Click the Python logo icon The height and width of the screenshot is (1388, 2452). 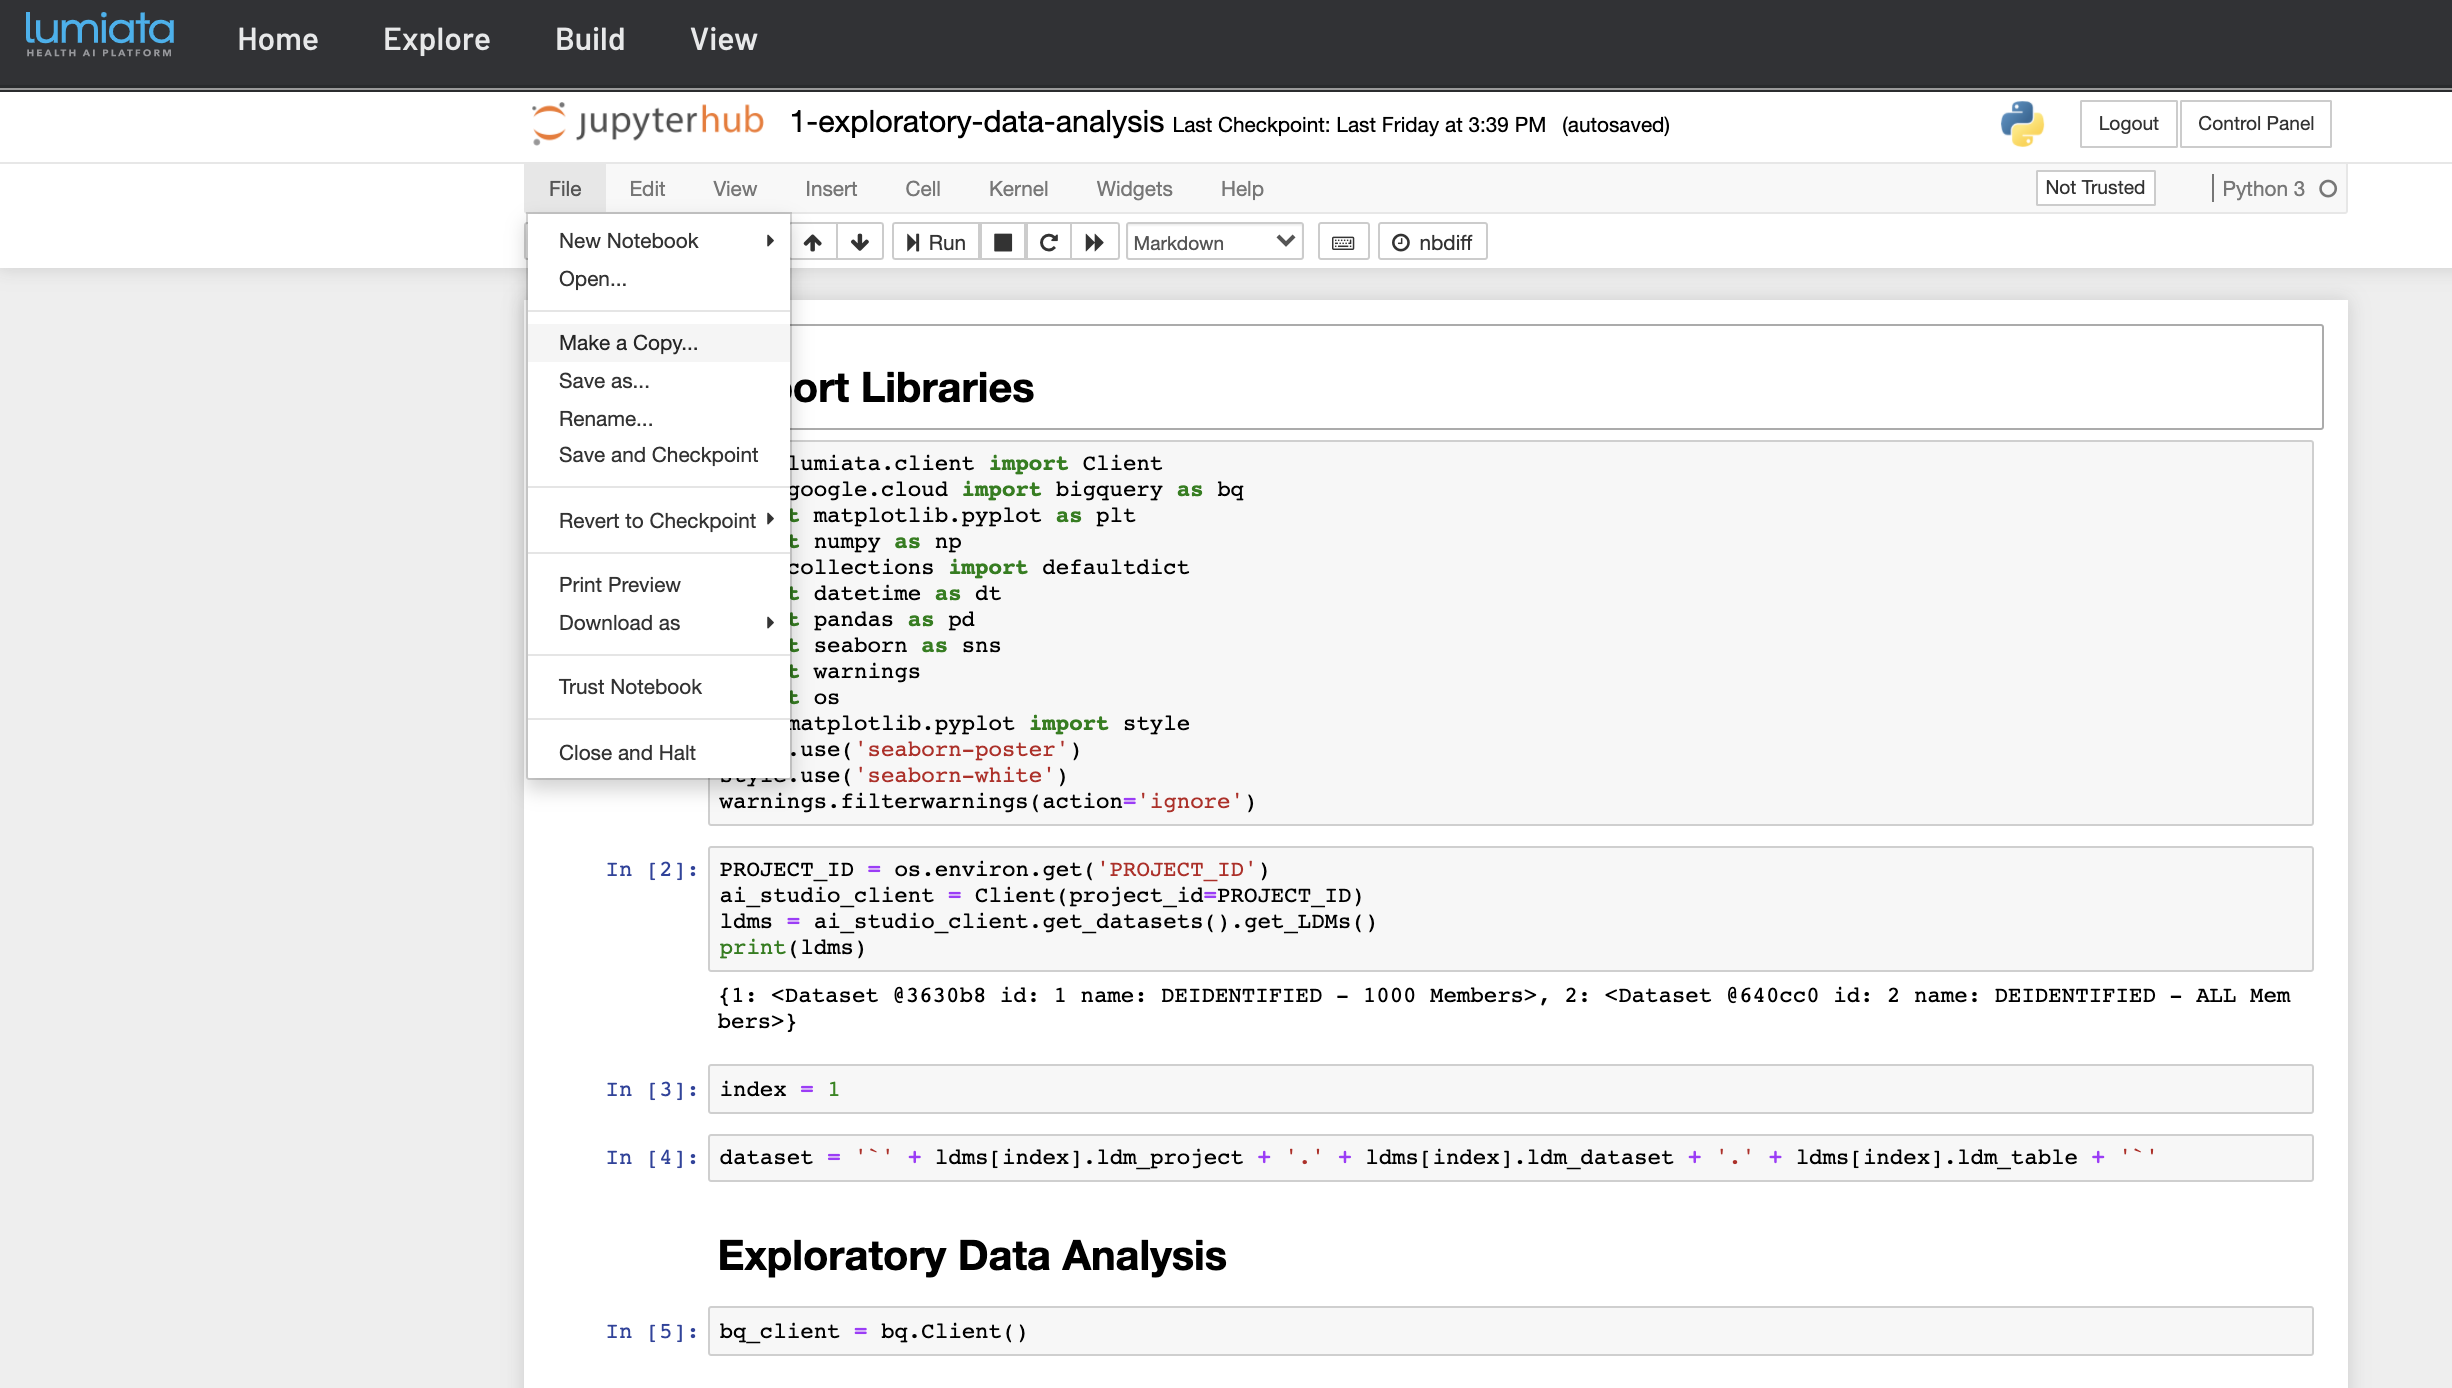2021,124
